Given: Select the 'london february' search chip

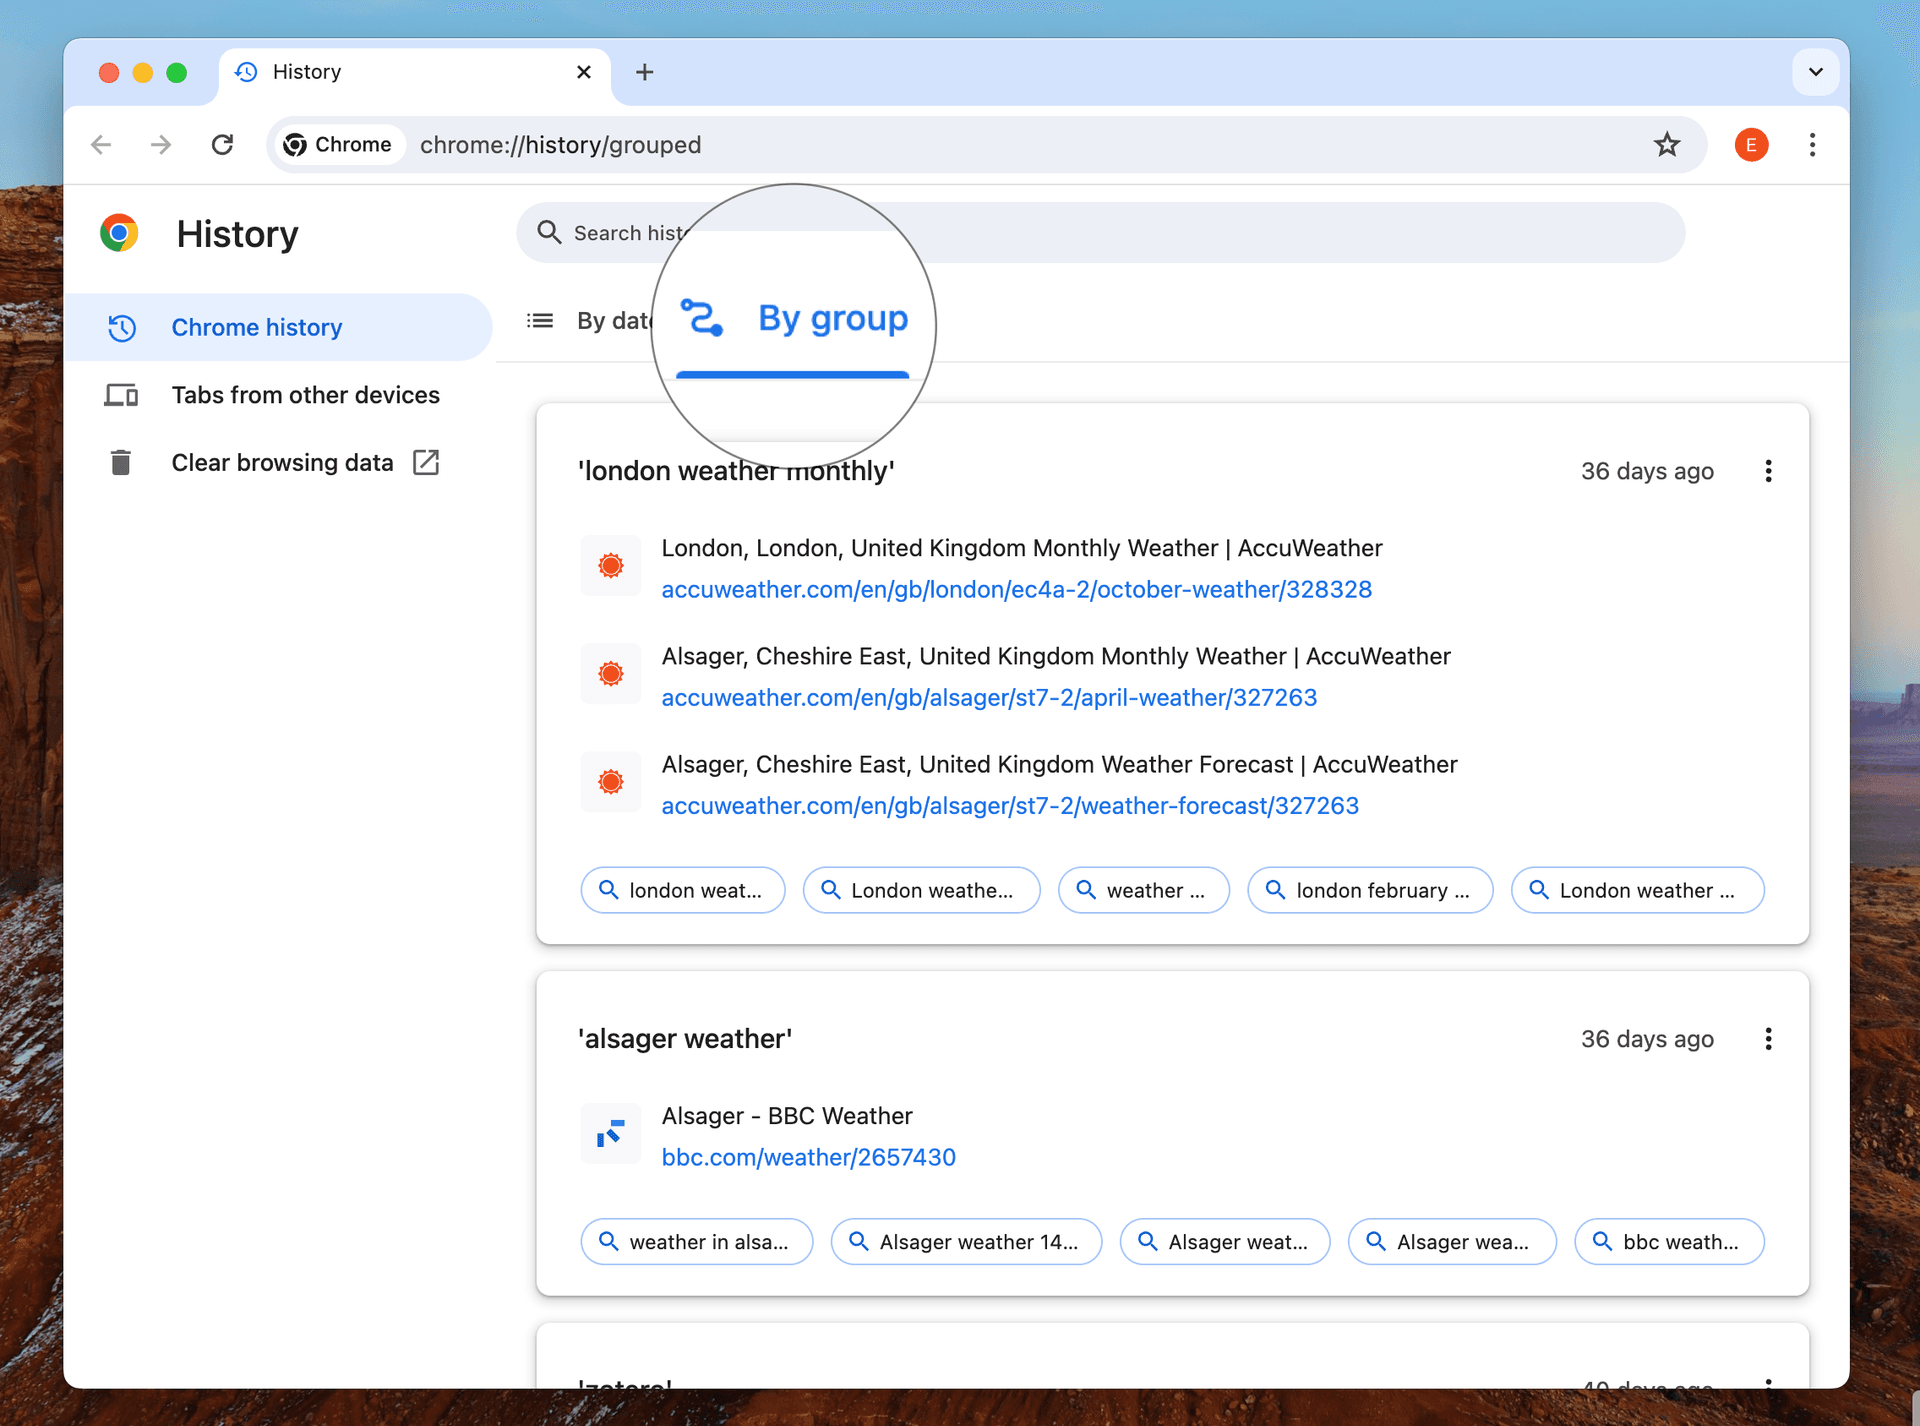Looking at the screenshot, I should 1370,890.
